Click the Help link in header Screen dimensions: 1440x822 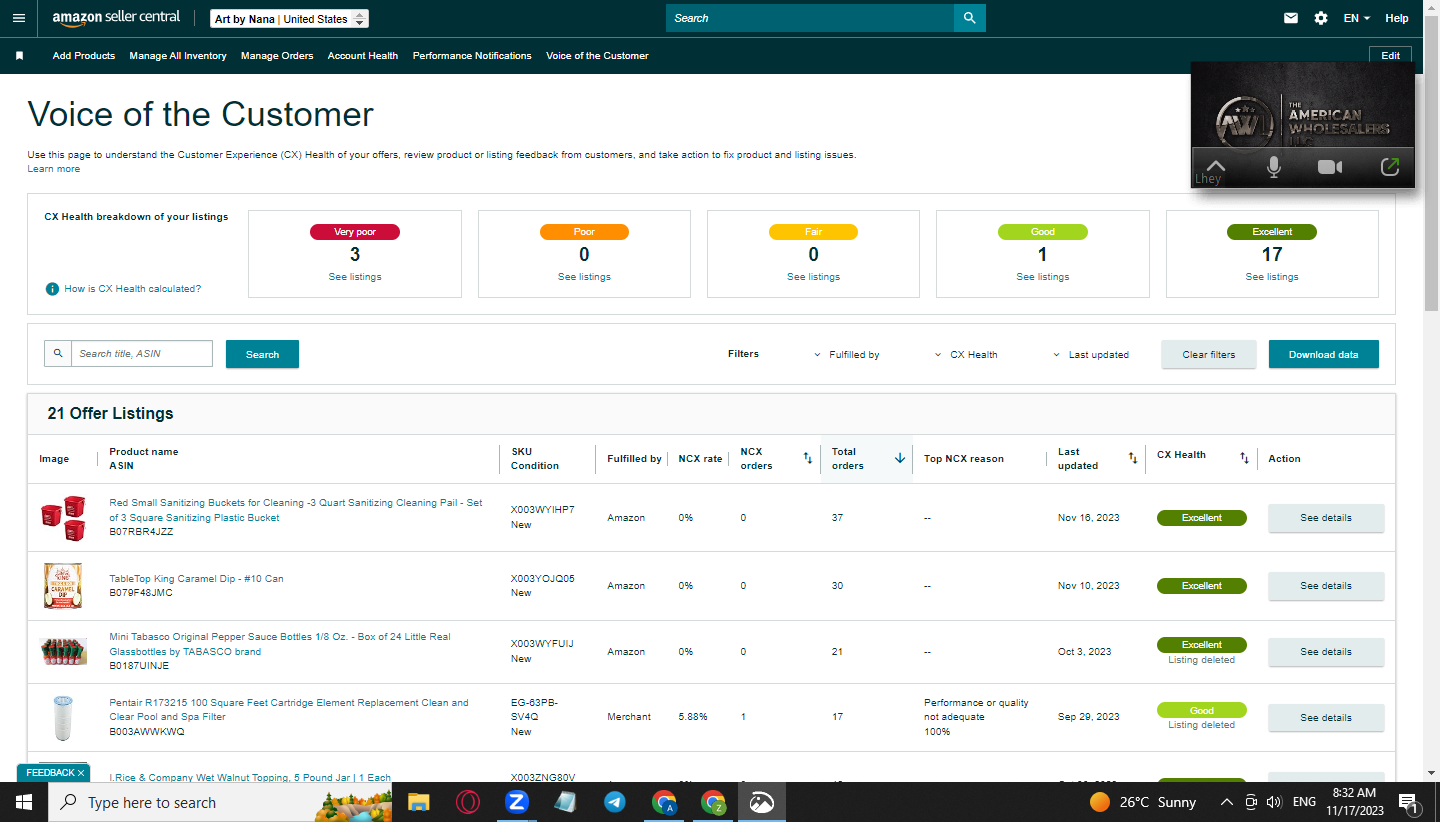(x=1397, y=18)
